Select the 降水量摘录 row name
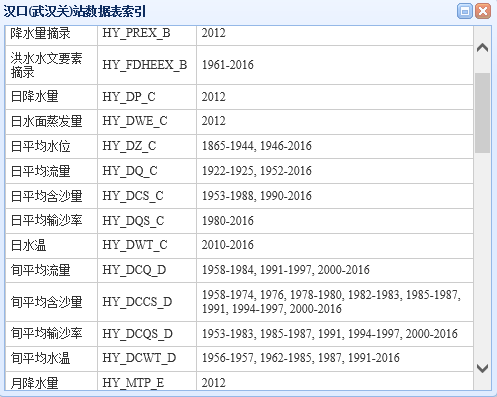Screen dimensions: 497x397 click(40, 33)
